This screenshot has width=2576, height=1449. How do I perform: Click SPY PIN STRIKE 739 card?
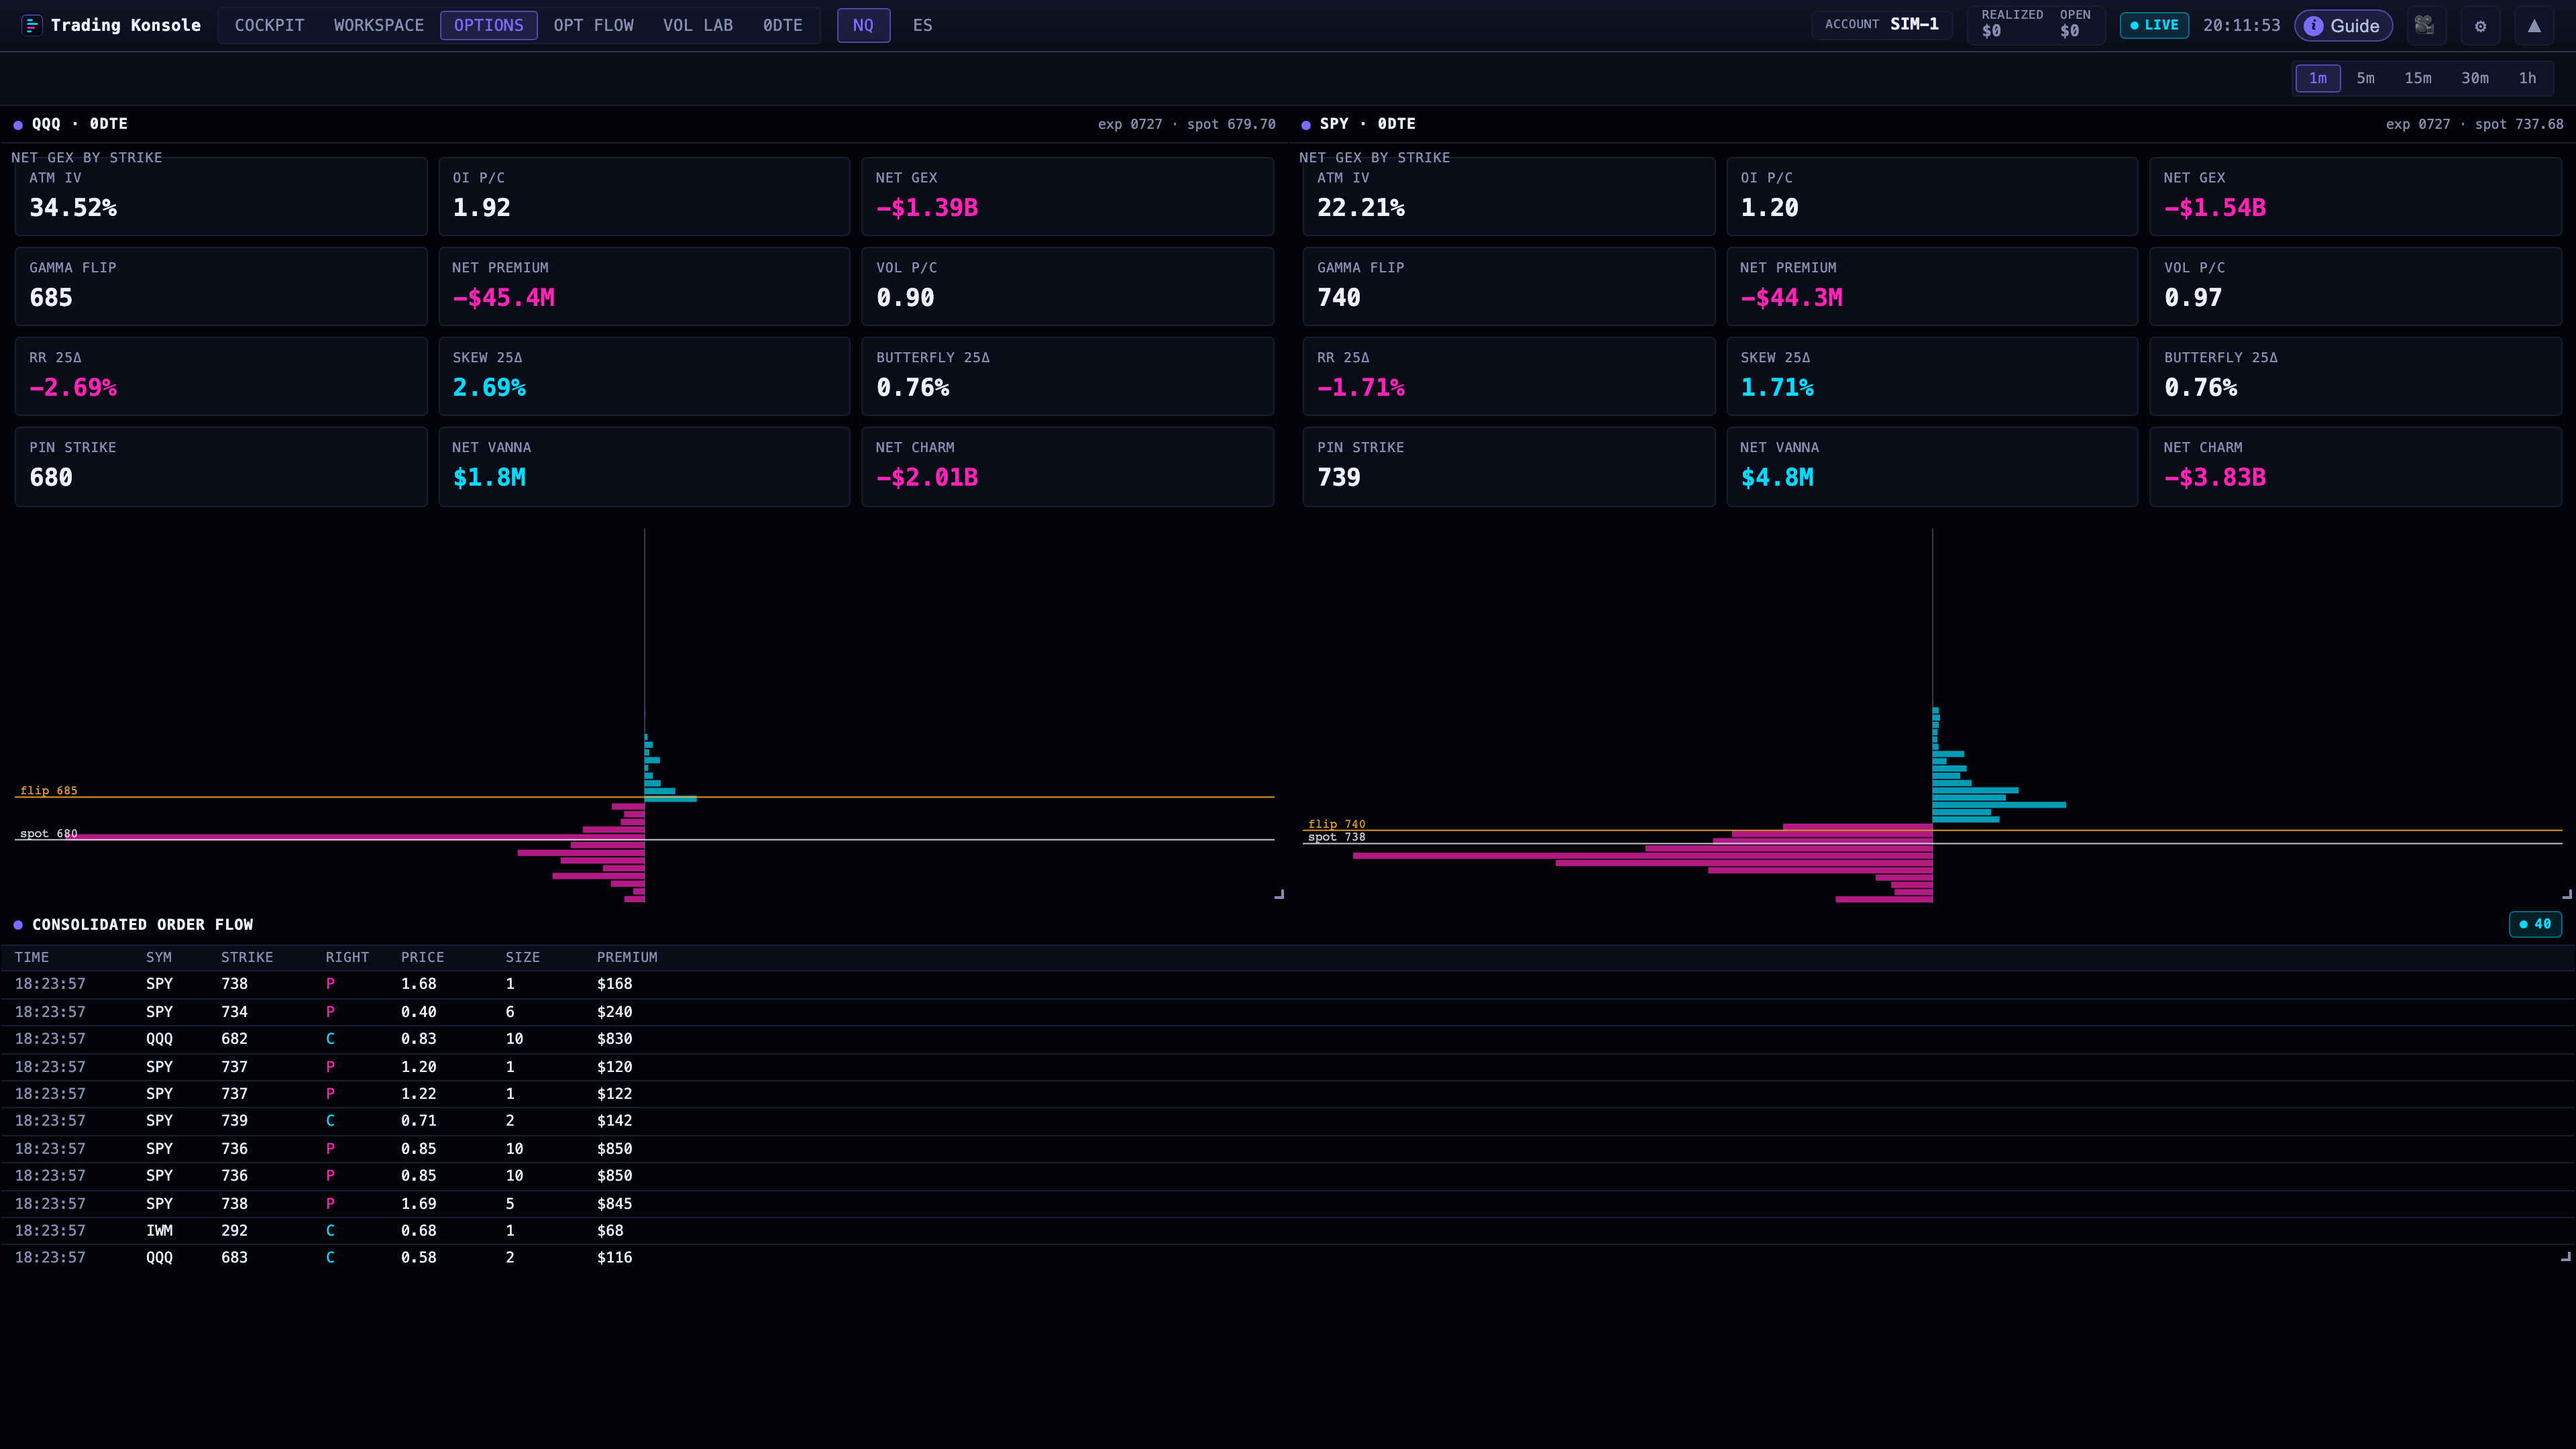[1509, 466]
